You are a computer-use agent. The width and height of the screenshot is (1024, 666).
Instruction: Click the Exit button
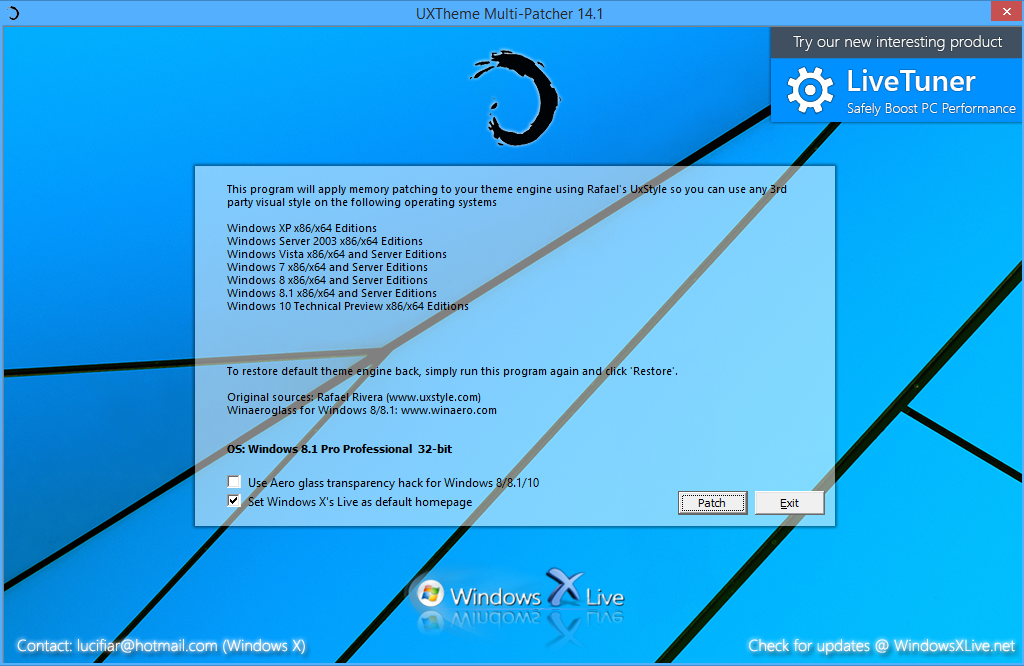click(789, 502)
